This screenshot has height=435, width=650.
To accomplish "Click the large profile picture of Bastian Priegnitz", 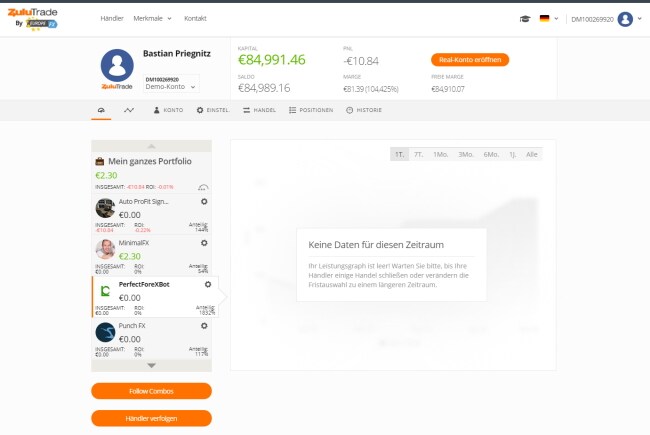I will click(x=117, y=66).
